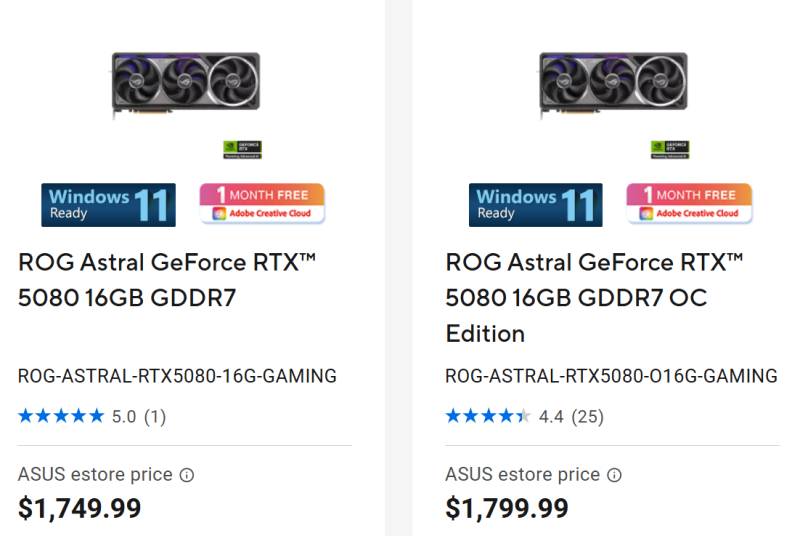Open the (25) reviews count

pyautogui.click(x=587, y=416)
